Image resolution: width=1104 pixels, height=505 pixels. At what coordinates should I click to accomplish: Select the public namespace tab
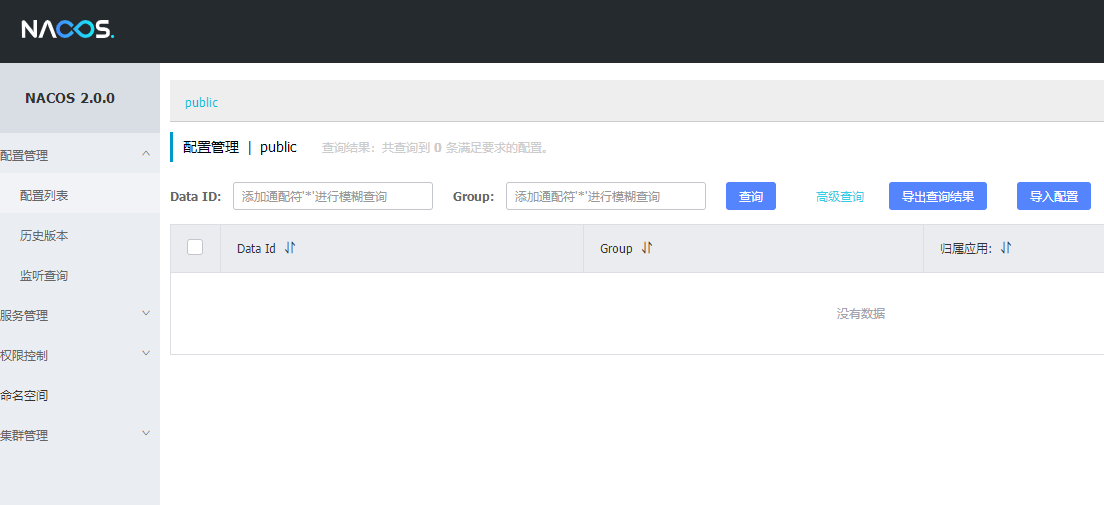[x=201, y=103]
